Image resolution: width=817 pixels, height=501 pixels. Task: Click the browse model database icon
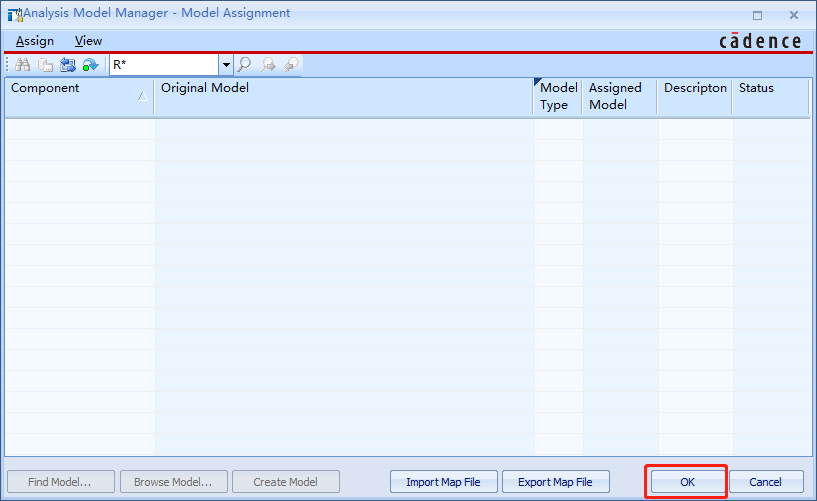(45, 65)
